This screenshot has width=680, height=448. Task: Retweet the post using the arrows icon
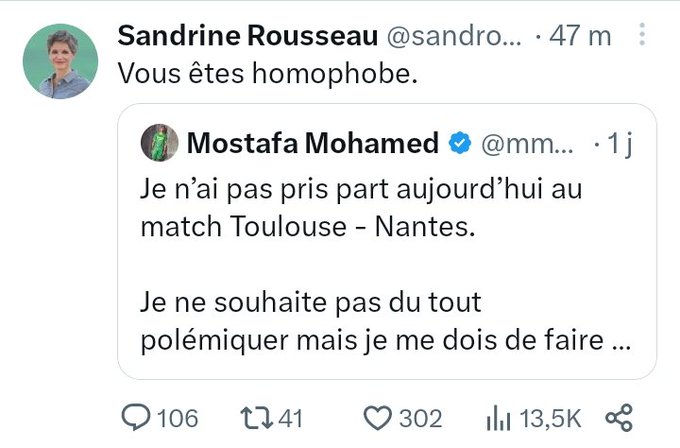(x=255, y=416)
